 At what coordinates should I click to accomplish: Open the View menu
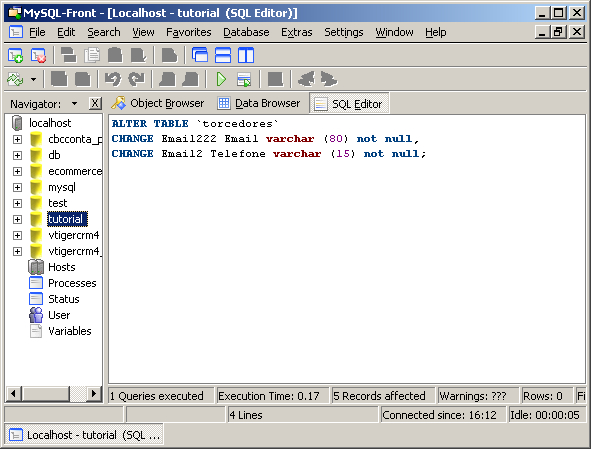143,32
